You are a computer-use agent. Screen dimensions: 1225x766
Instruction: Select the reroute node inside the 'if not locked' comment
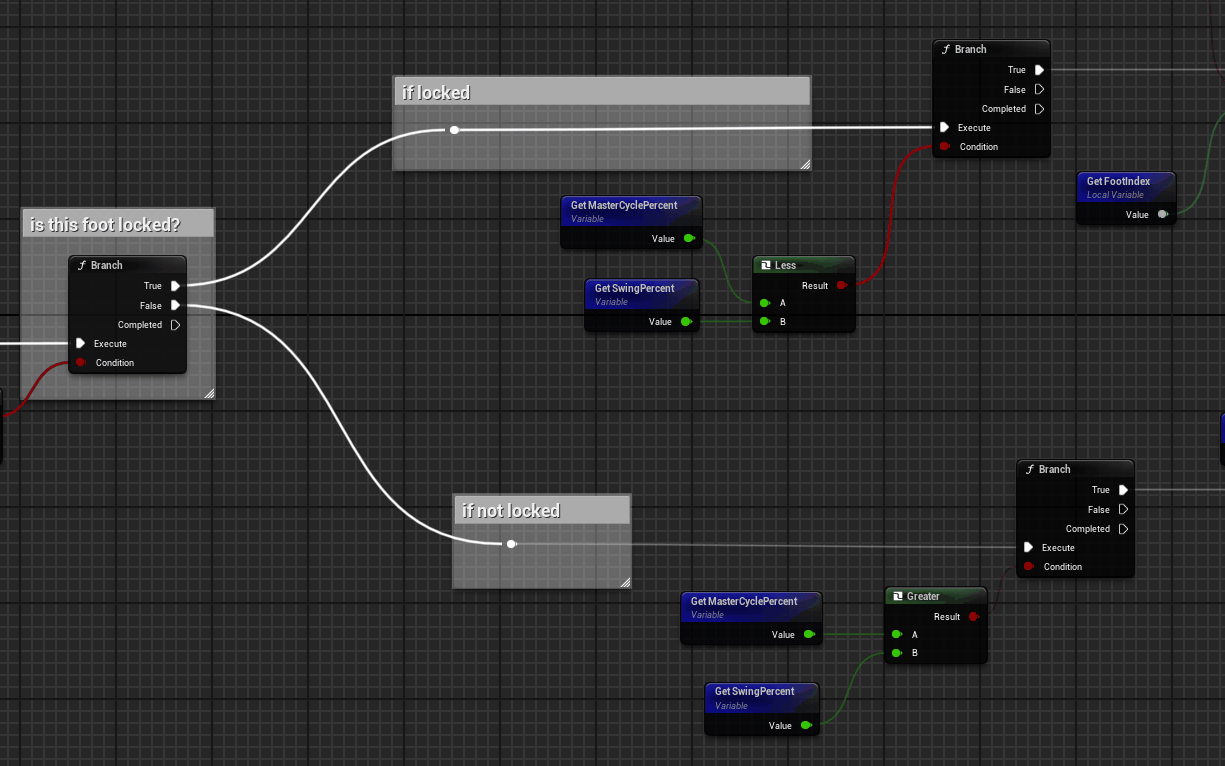pos(511,544)
